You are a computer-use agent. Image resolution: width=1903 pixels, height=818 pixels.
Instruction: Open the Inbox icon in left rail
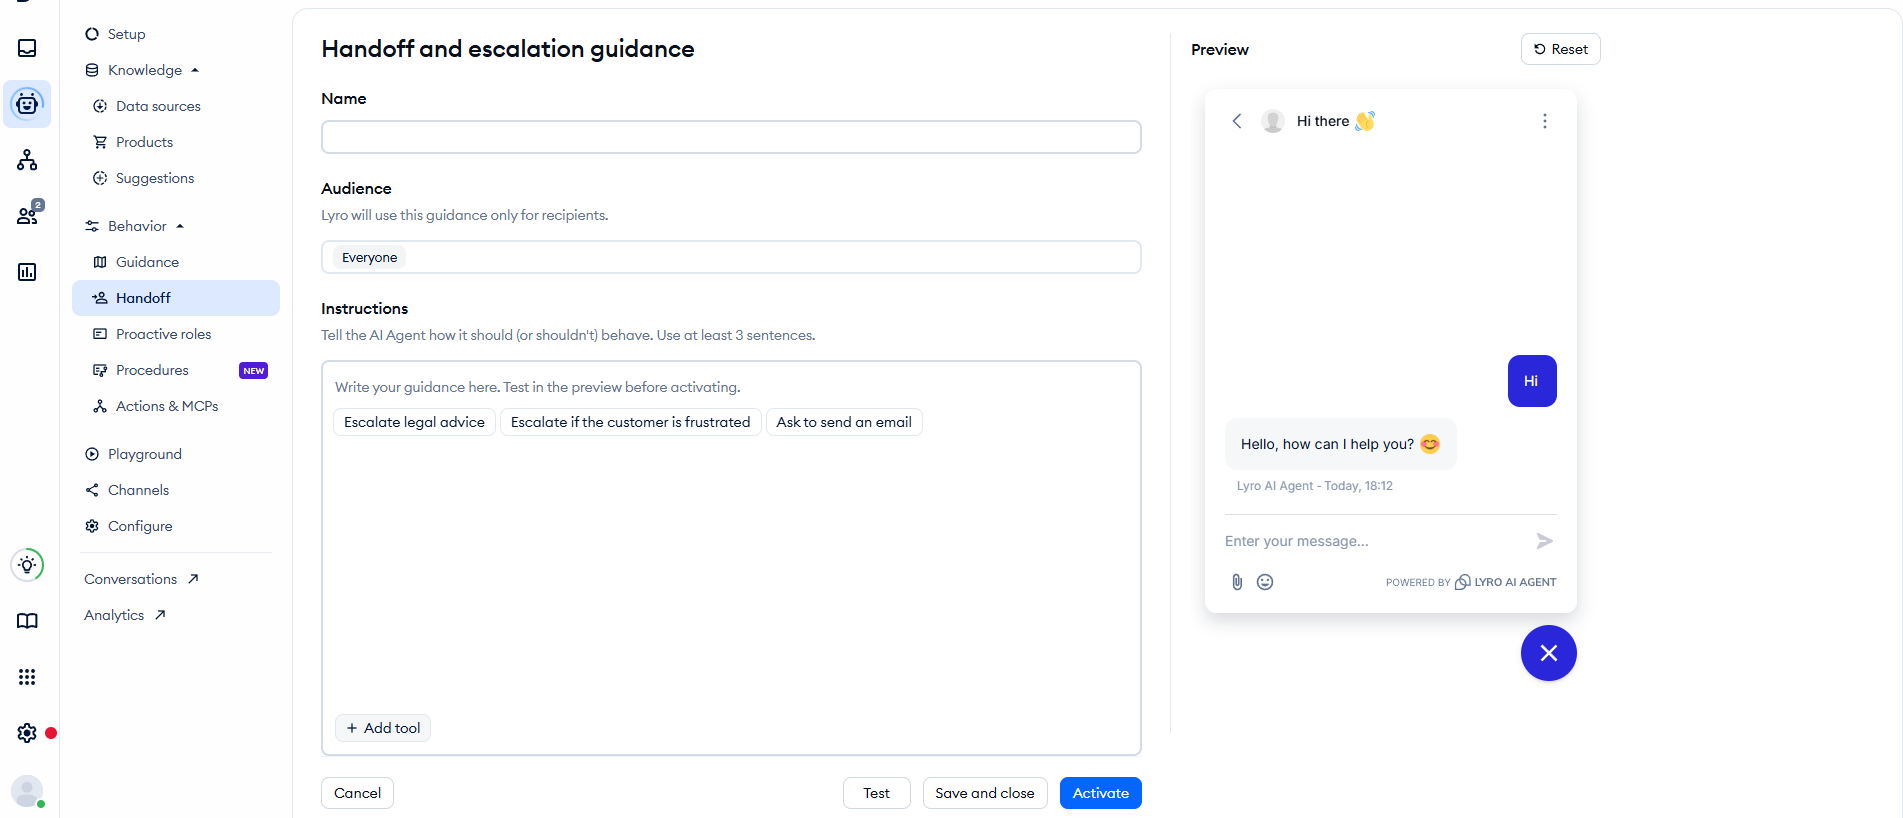coord(27,48)
